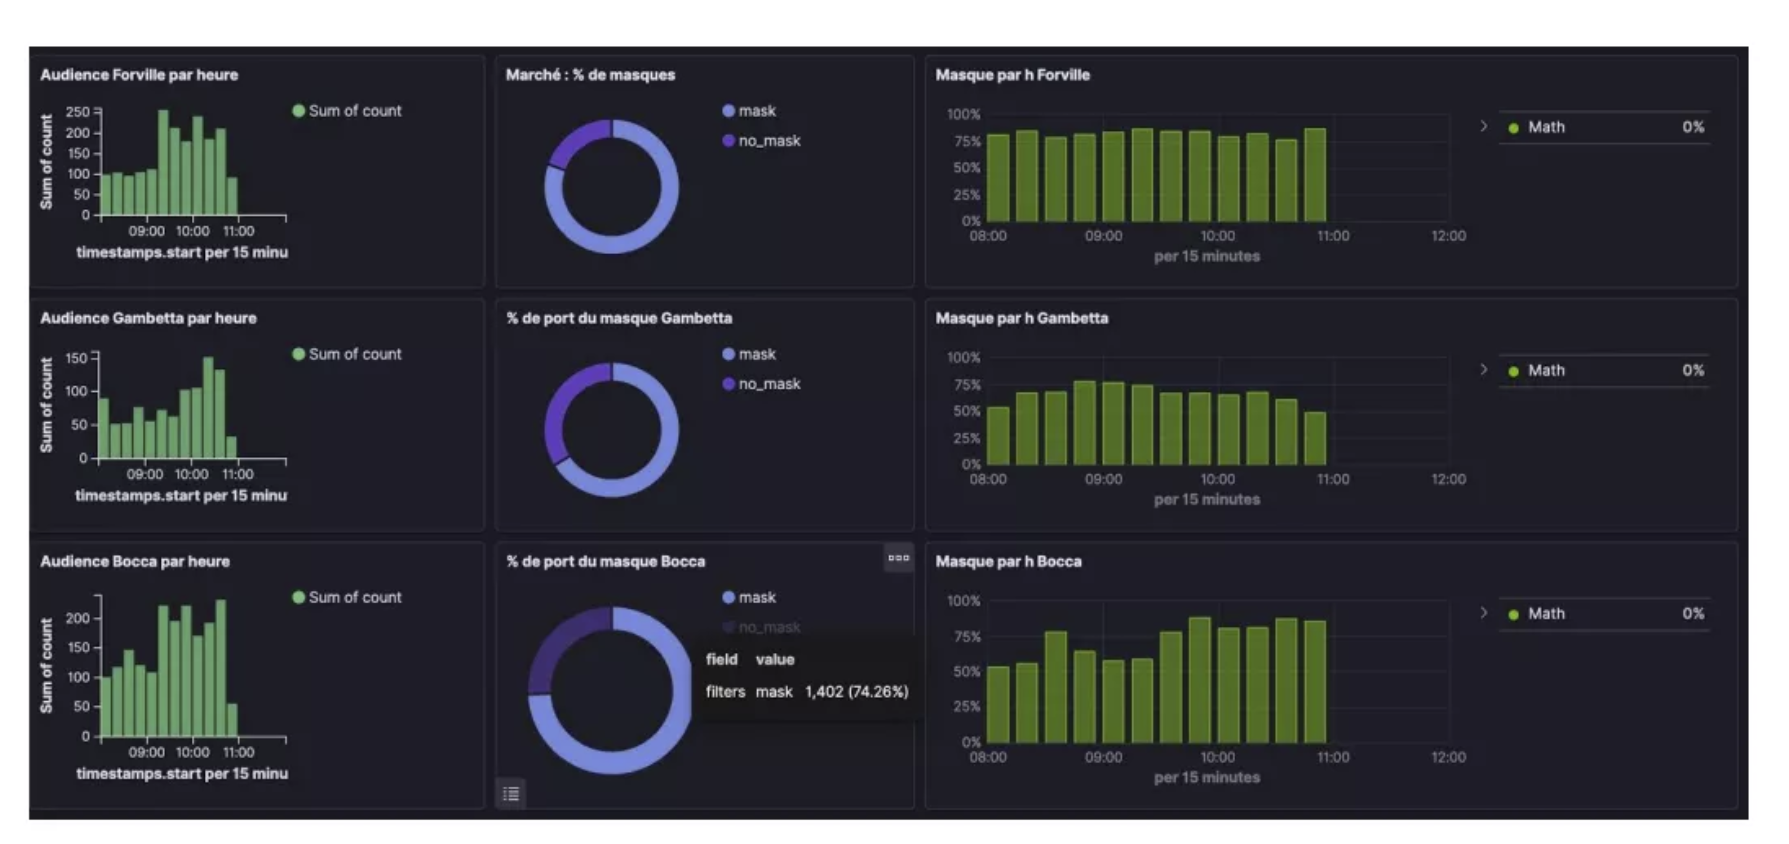This screenshot has height=844, width=1789.
Task: Click Math legend dot in Gambetta mask chart
Action: (x=1513, y=371)
